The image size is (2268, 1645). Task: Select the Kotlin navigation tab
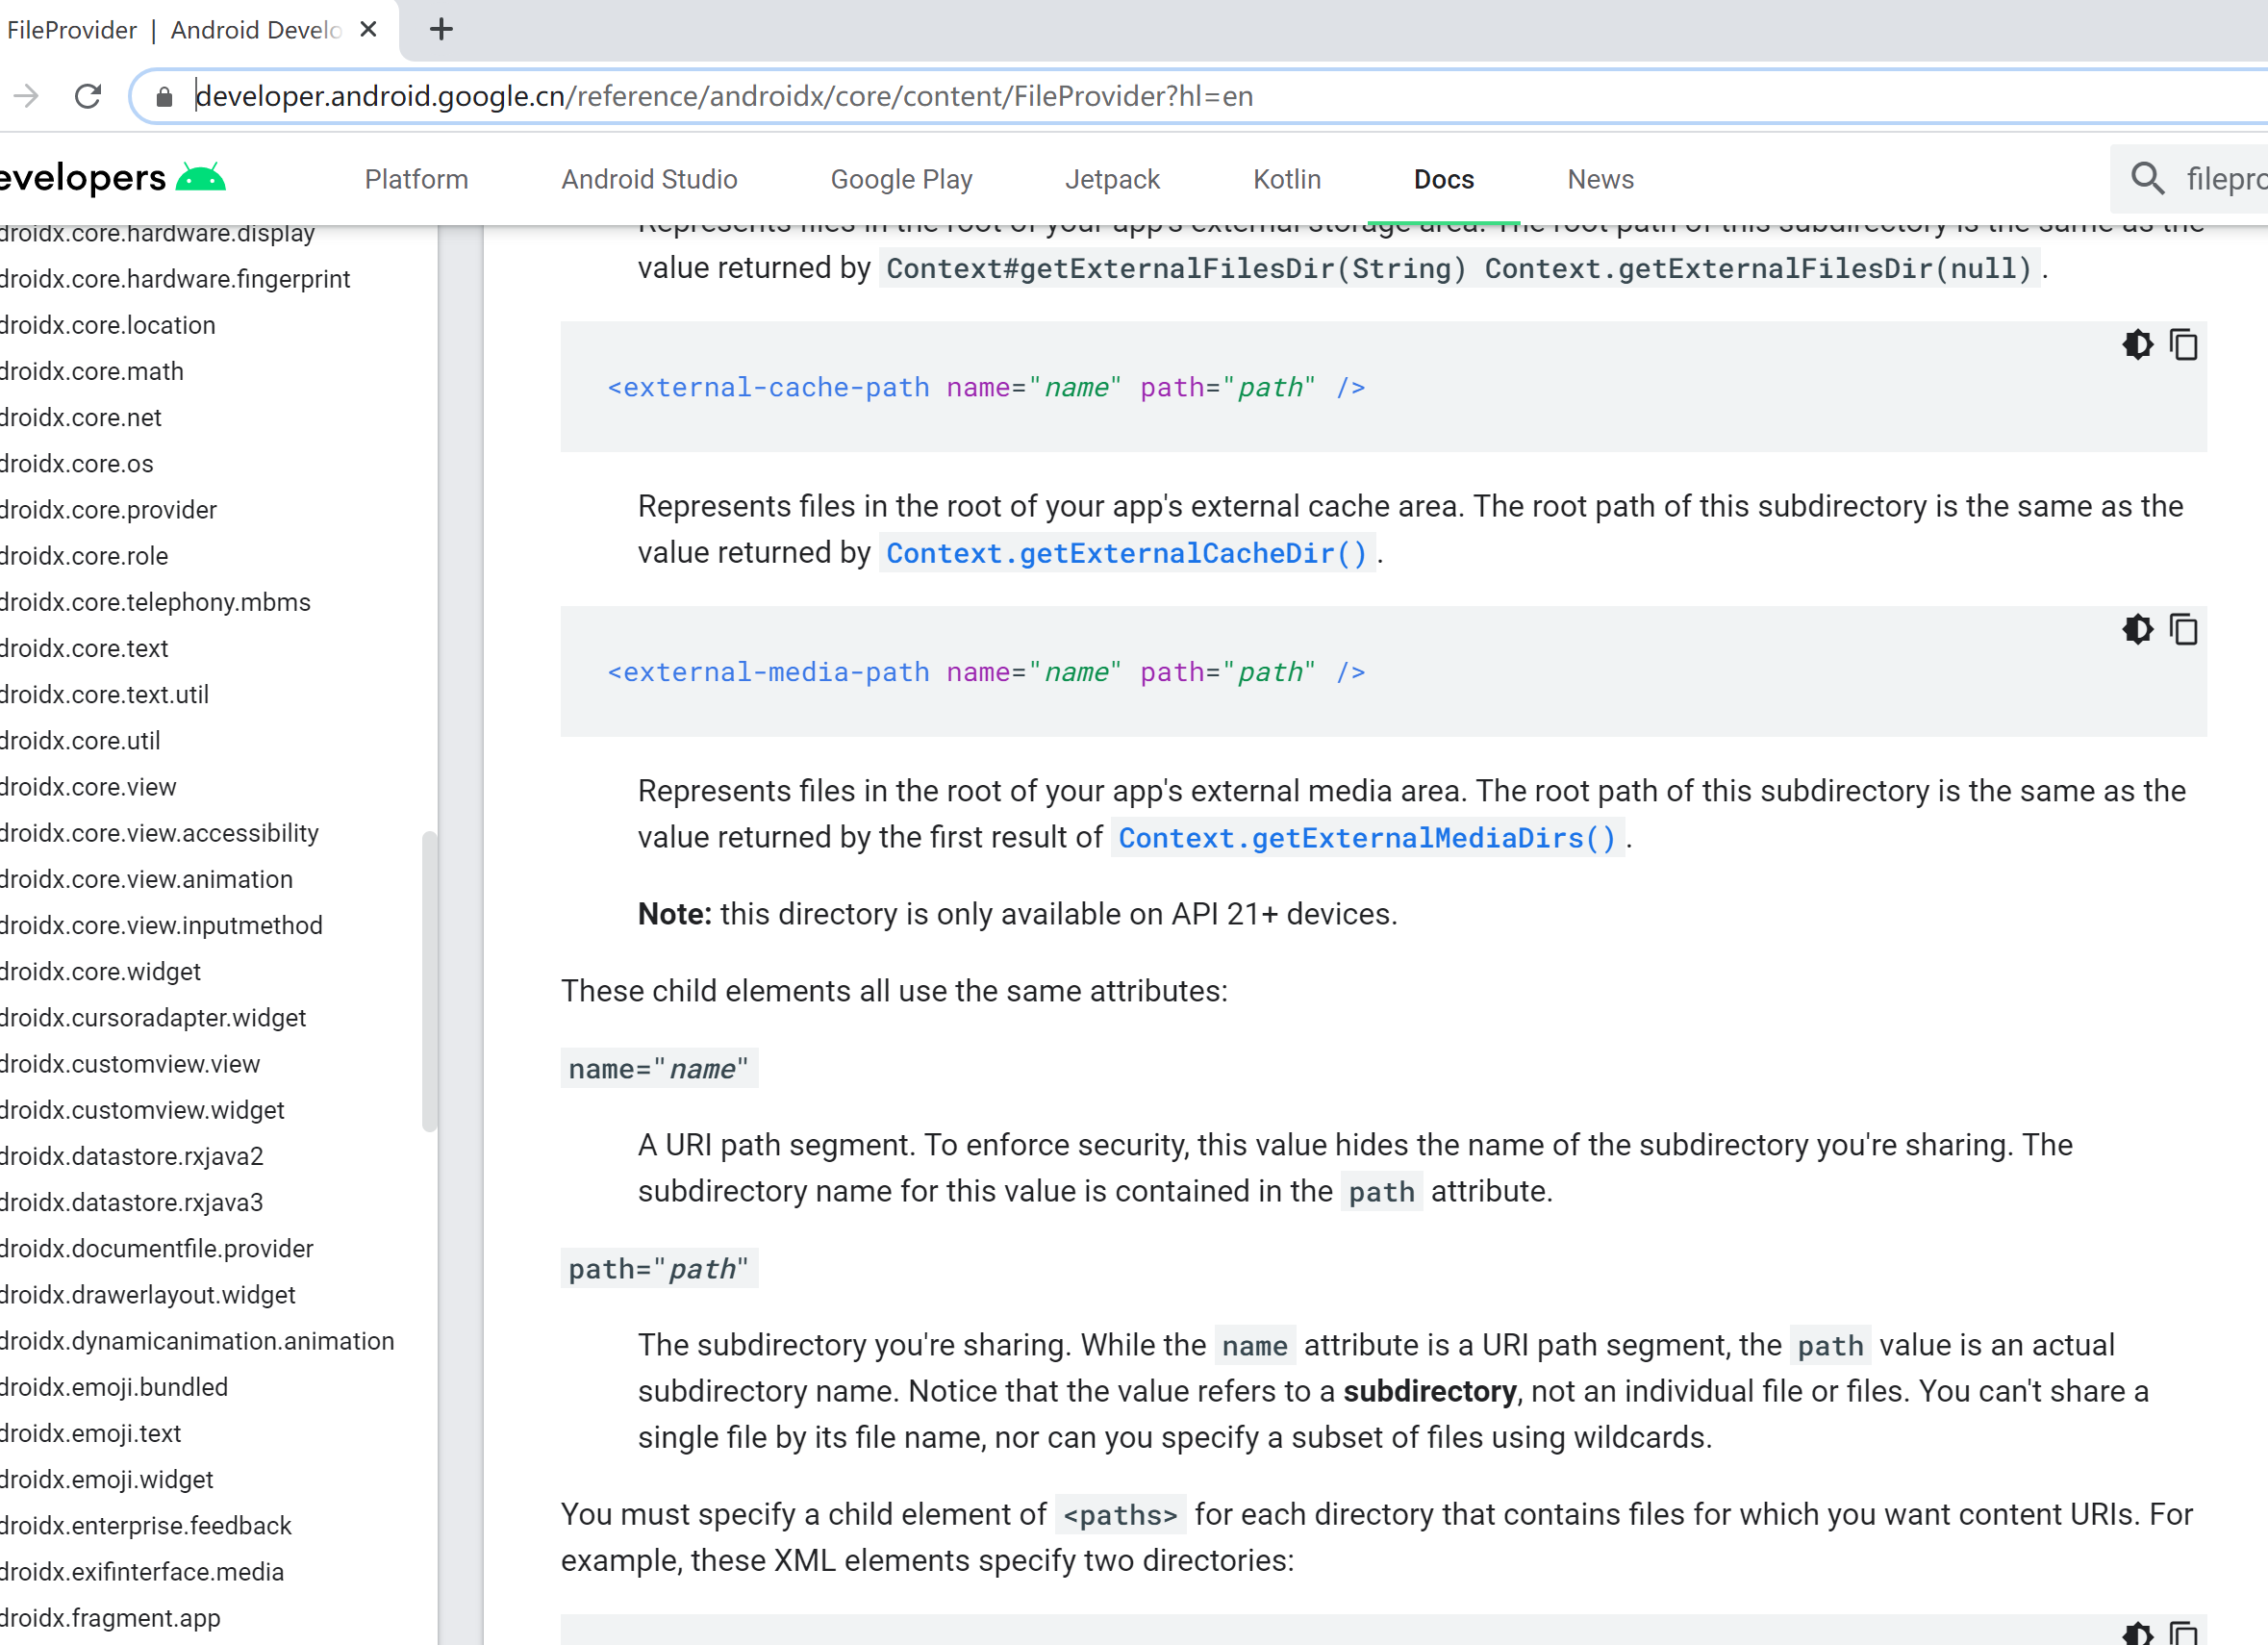pyautogui.click(x=1285, y=178)
